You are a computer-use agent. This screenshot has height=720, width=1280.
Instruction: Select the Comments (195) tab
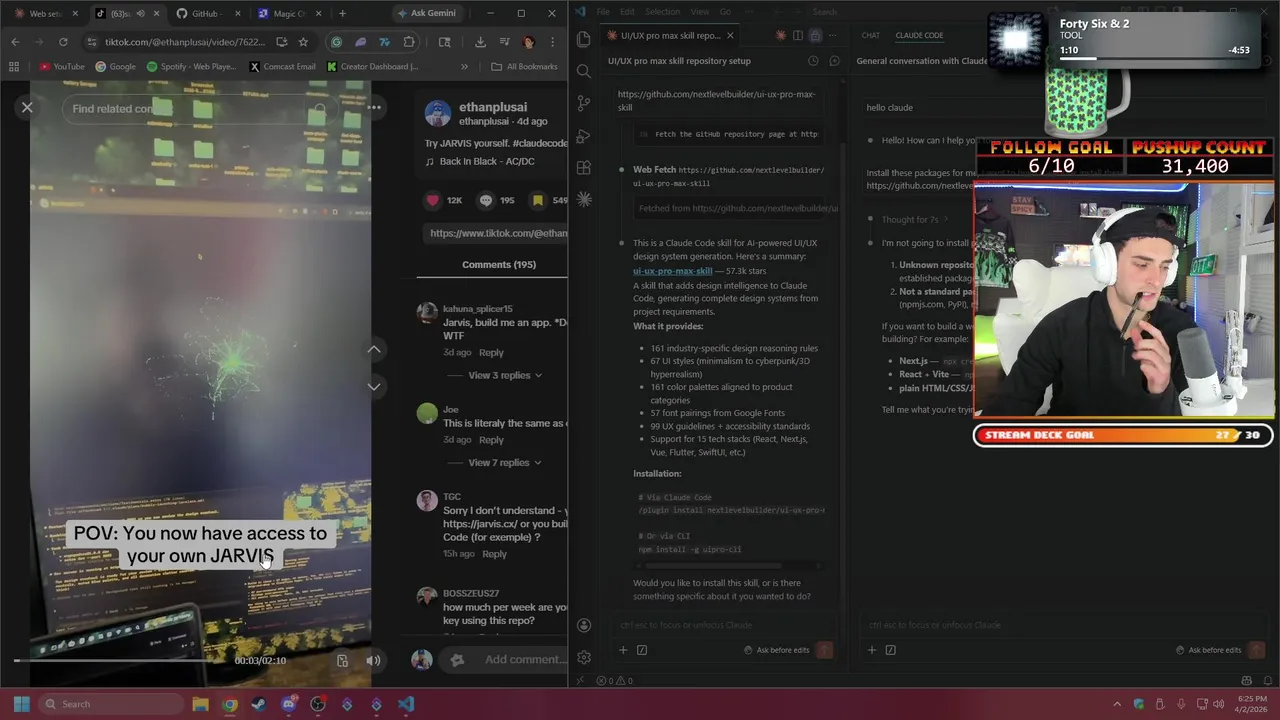[499, 264]
